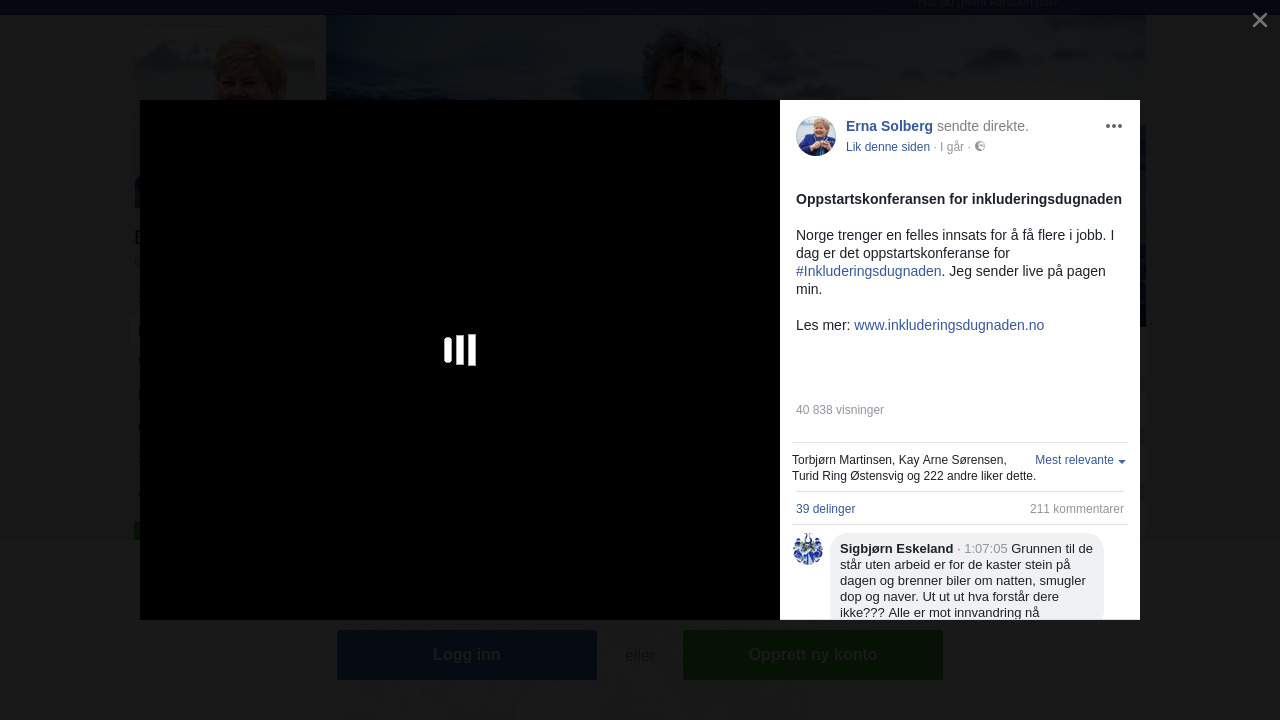Expand the 'Mest relevante' comment sorting dropdown
Screen dimensions: 1280x720
(x=1080, y=460)
